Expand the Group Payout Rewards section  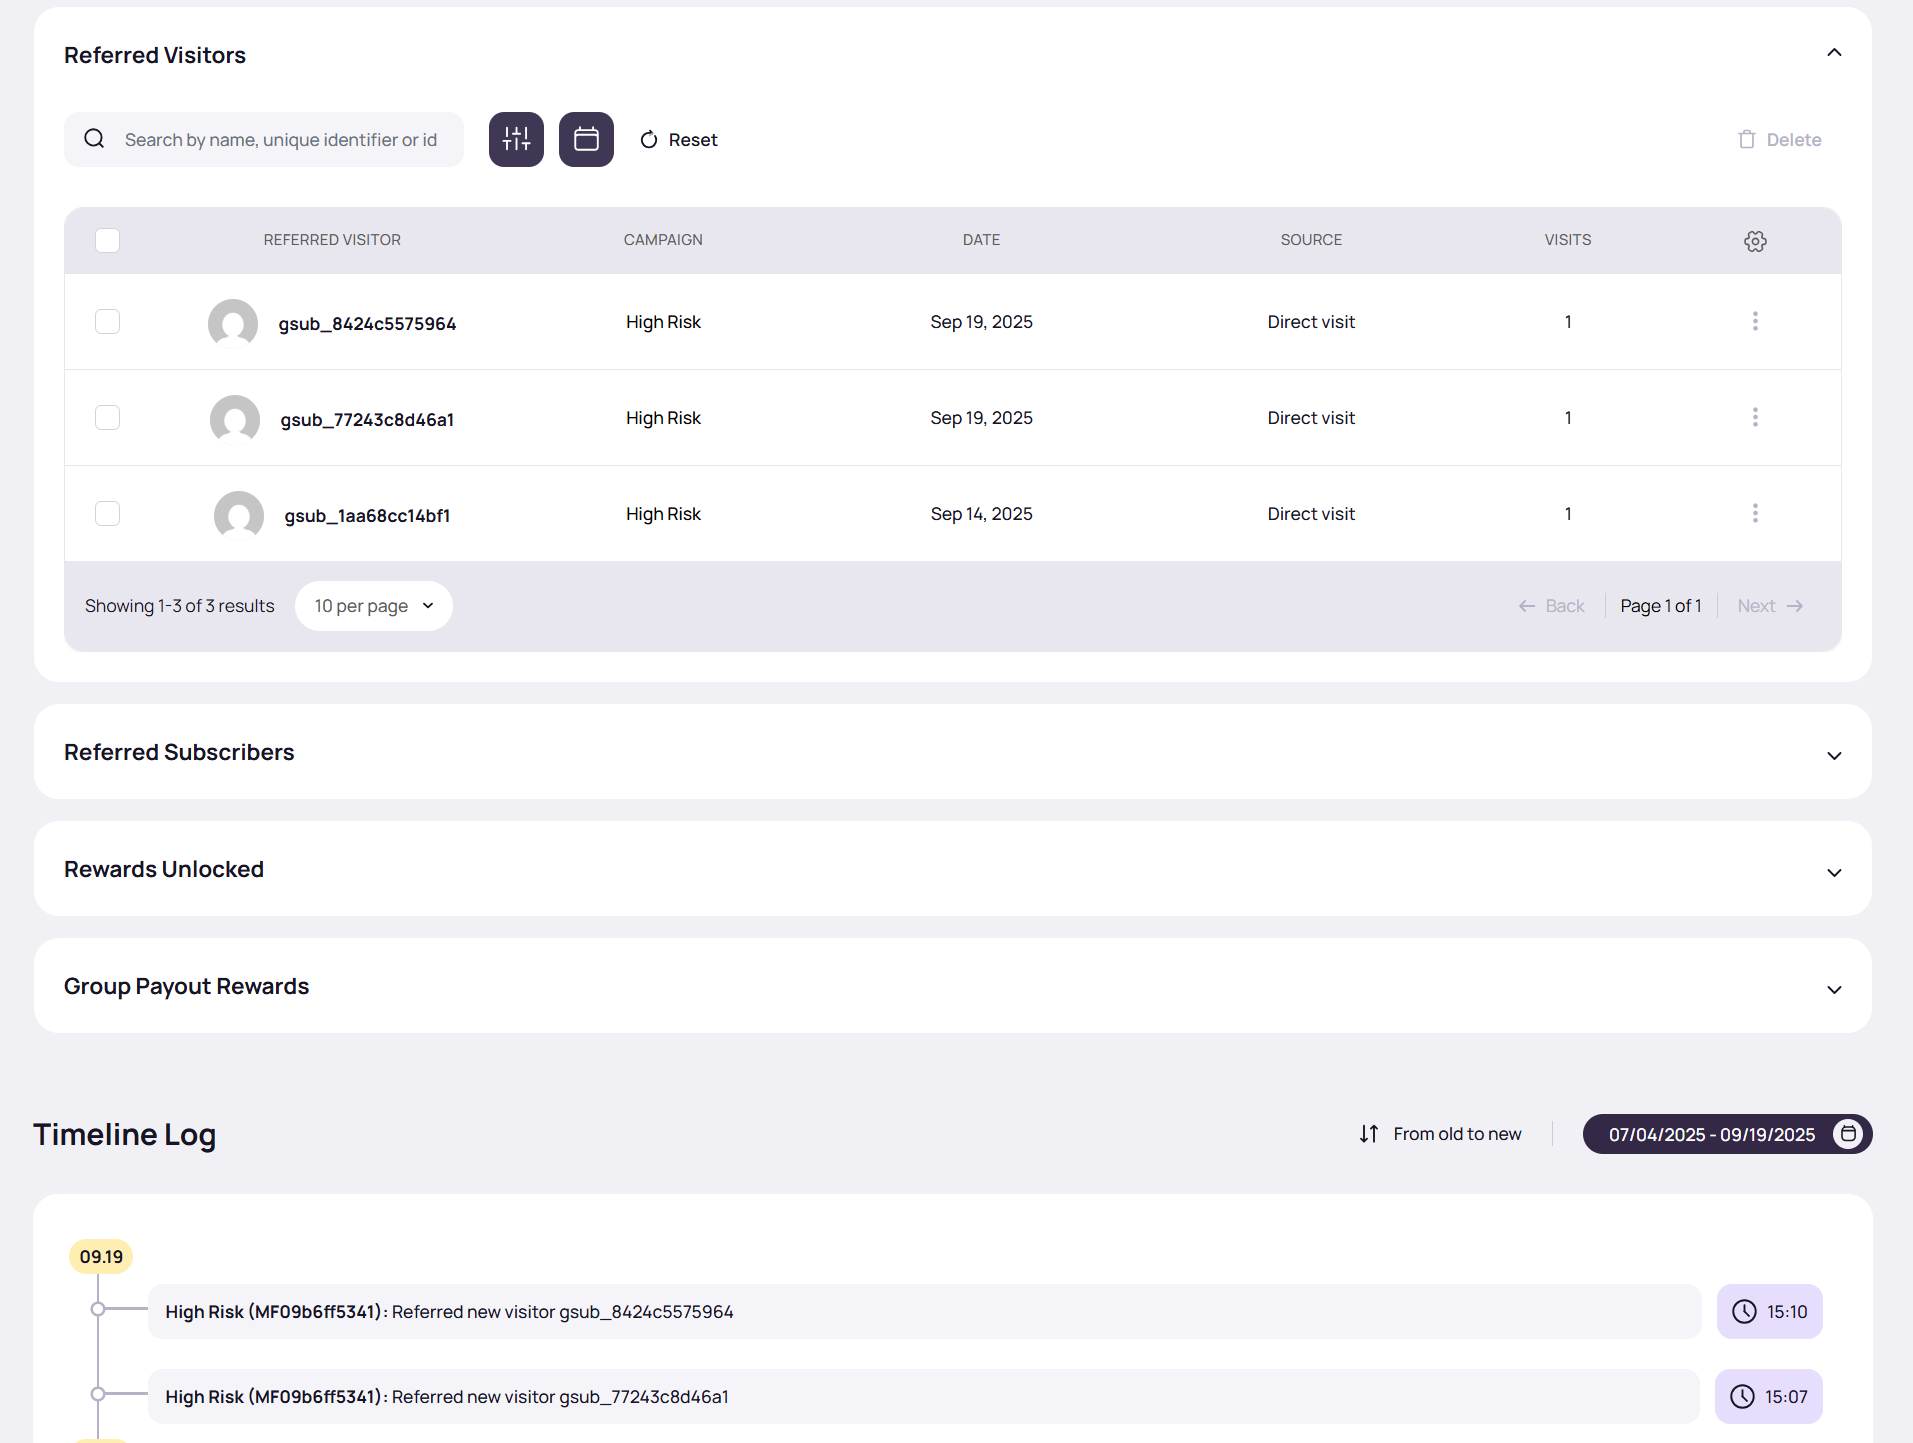coord(1834,989)
